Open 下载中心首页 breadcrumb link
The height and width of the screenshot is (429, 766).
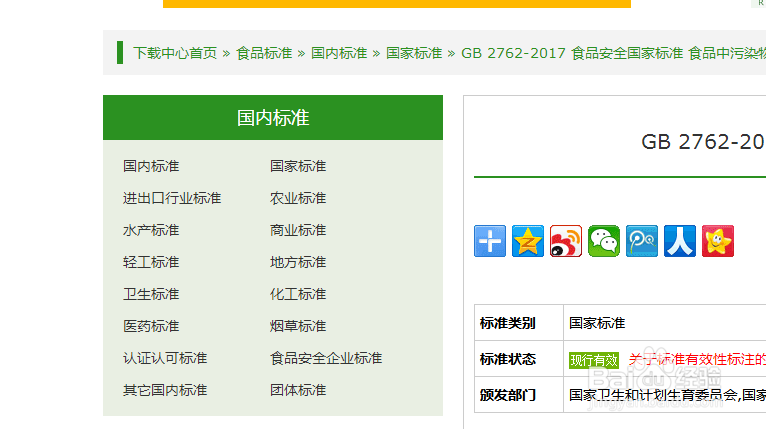click(x=175, y=53)
